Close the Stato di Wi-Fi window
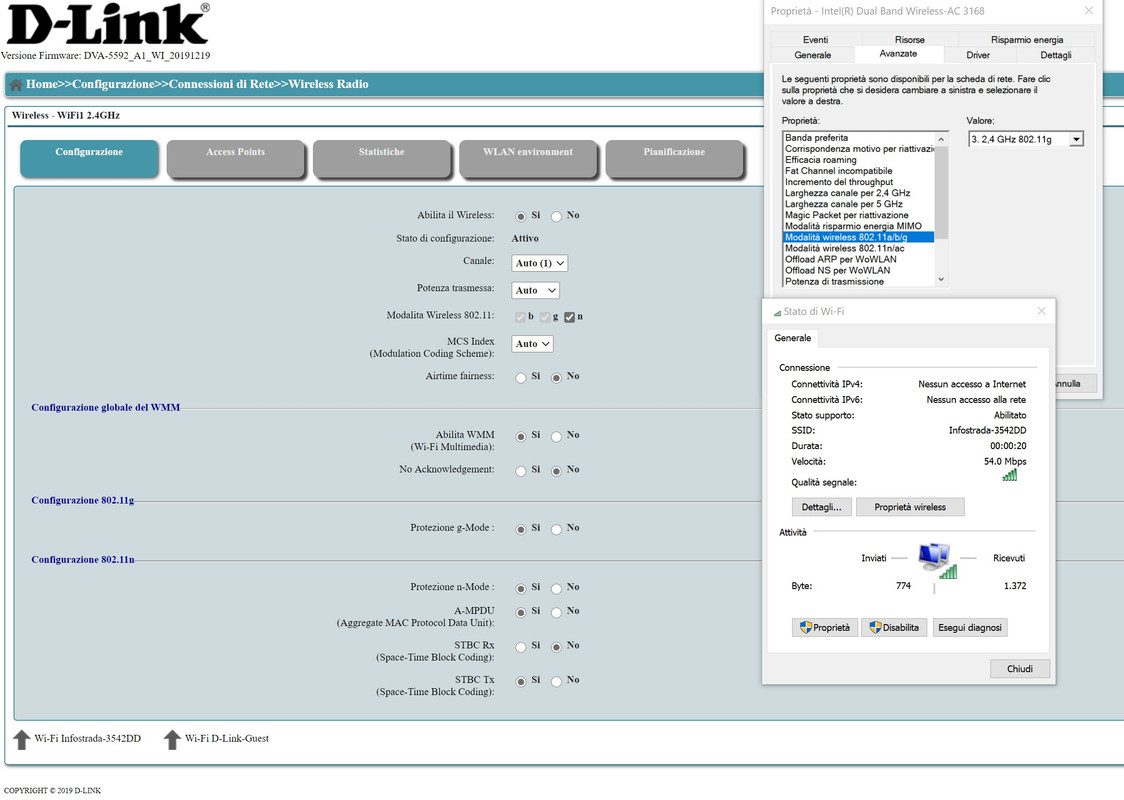 (1042, 311)
